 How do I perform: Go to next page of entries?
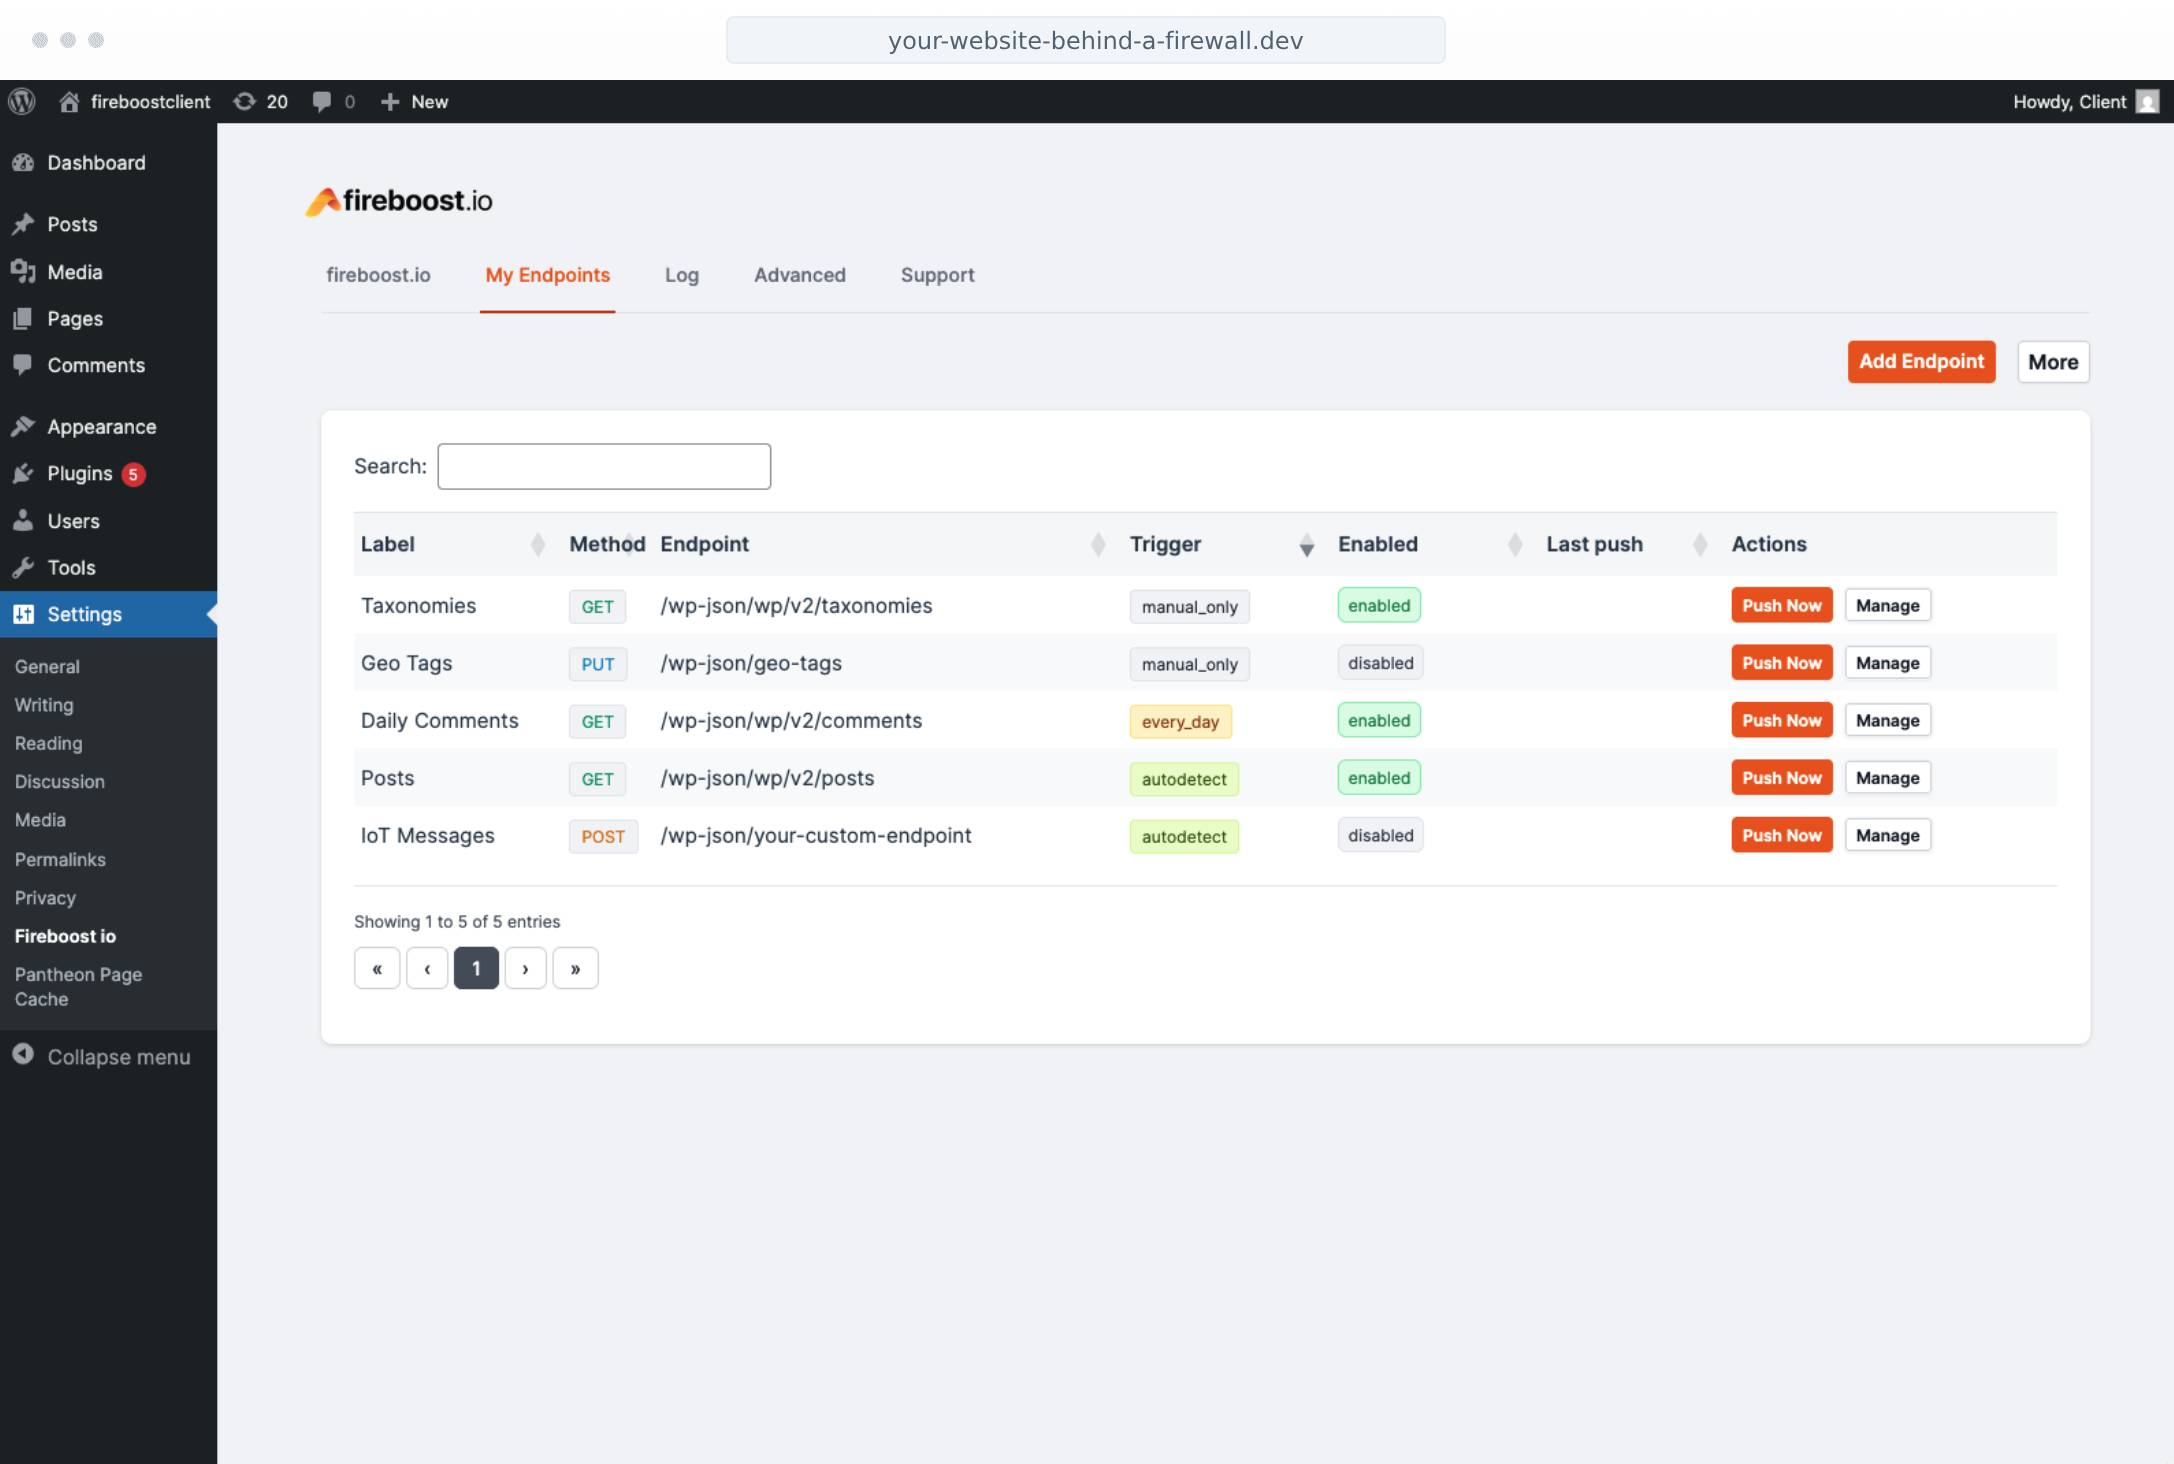525,968
